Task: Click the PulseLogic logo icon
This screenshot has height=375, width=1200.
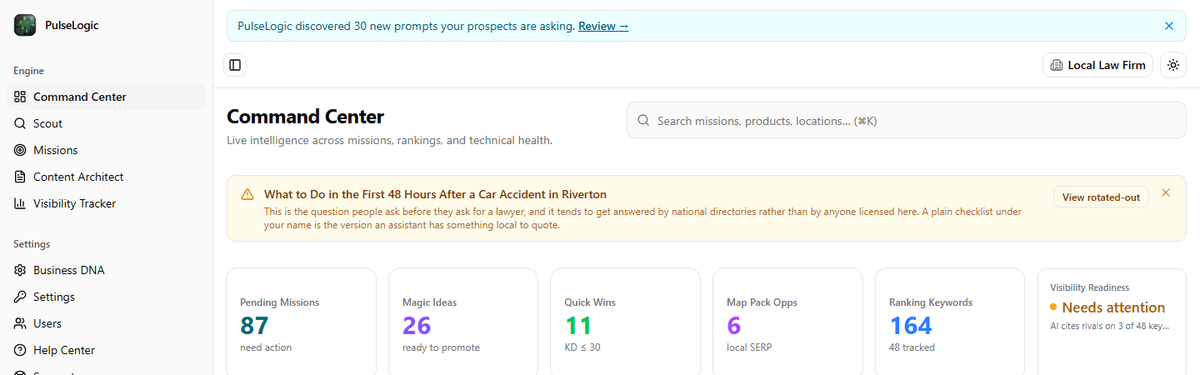Action: click(25, 26)
